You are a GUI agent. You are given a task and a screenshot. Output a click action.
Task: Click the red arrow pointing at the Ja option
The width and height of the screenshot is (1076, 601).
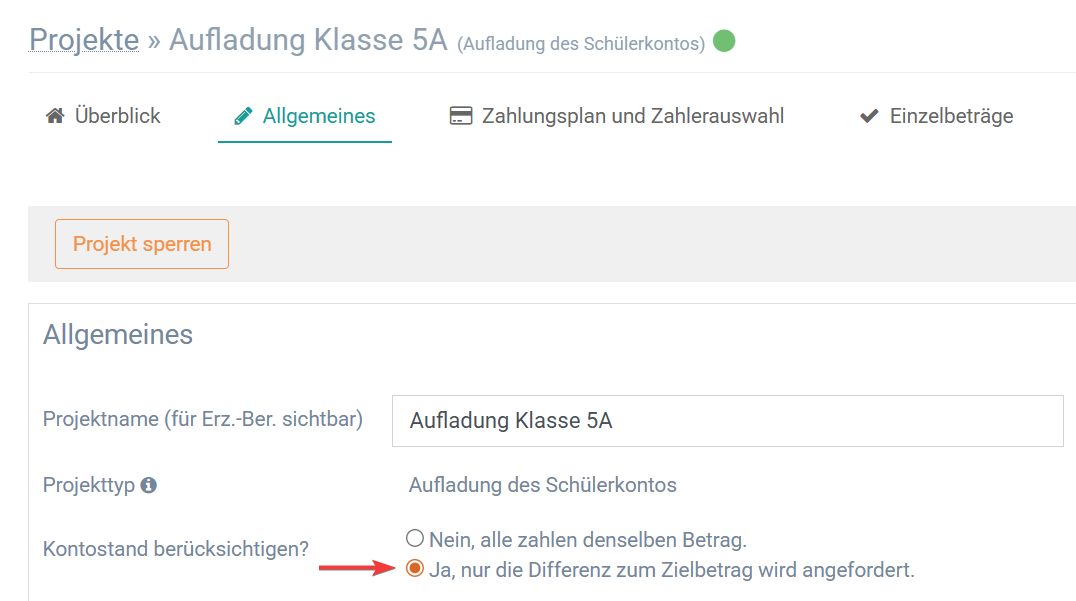[x=357, y=567]
